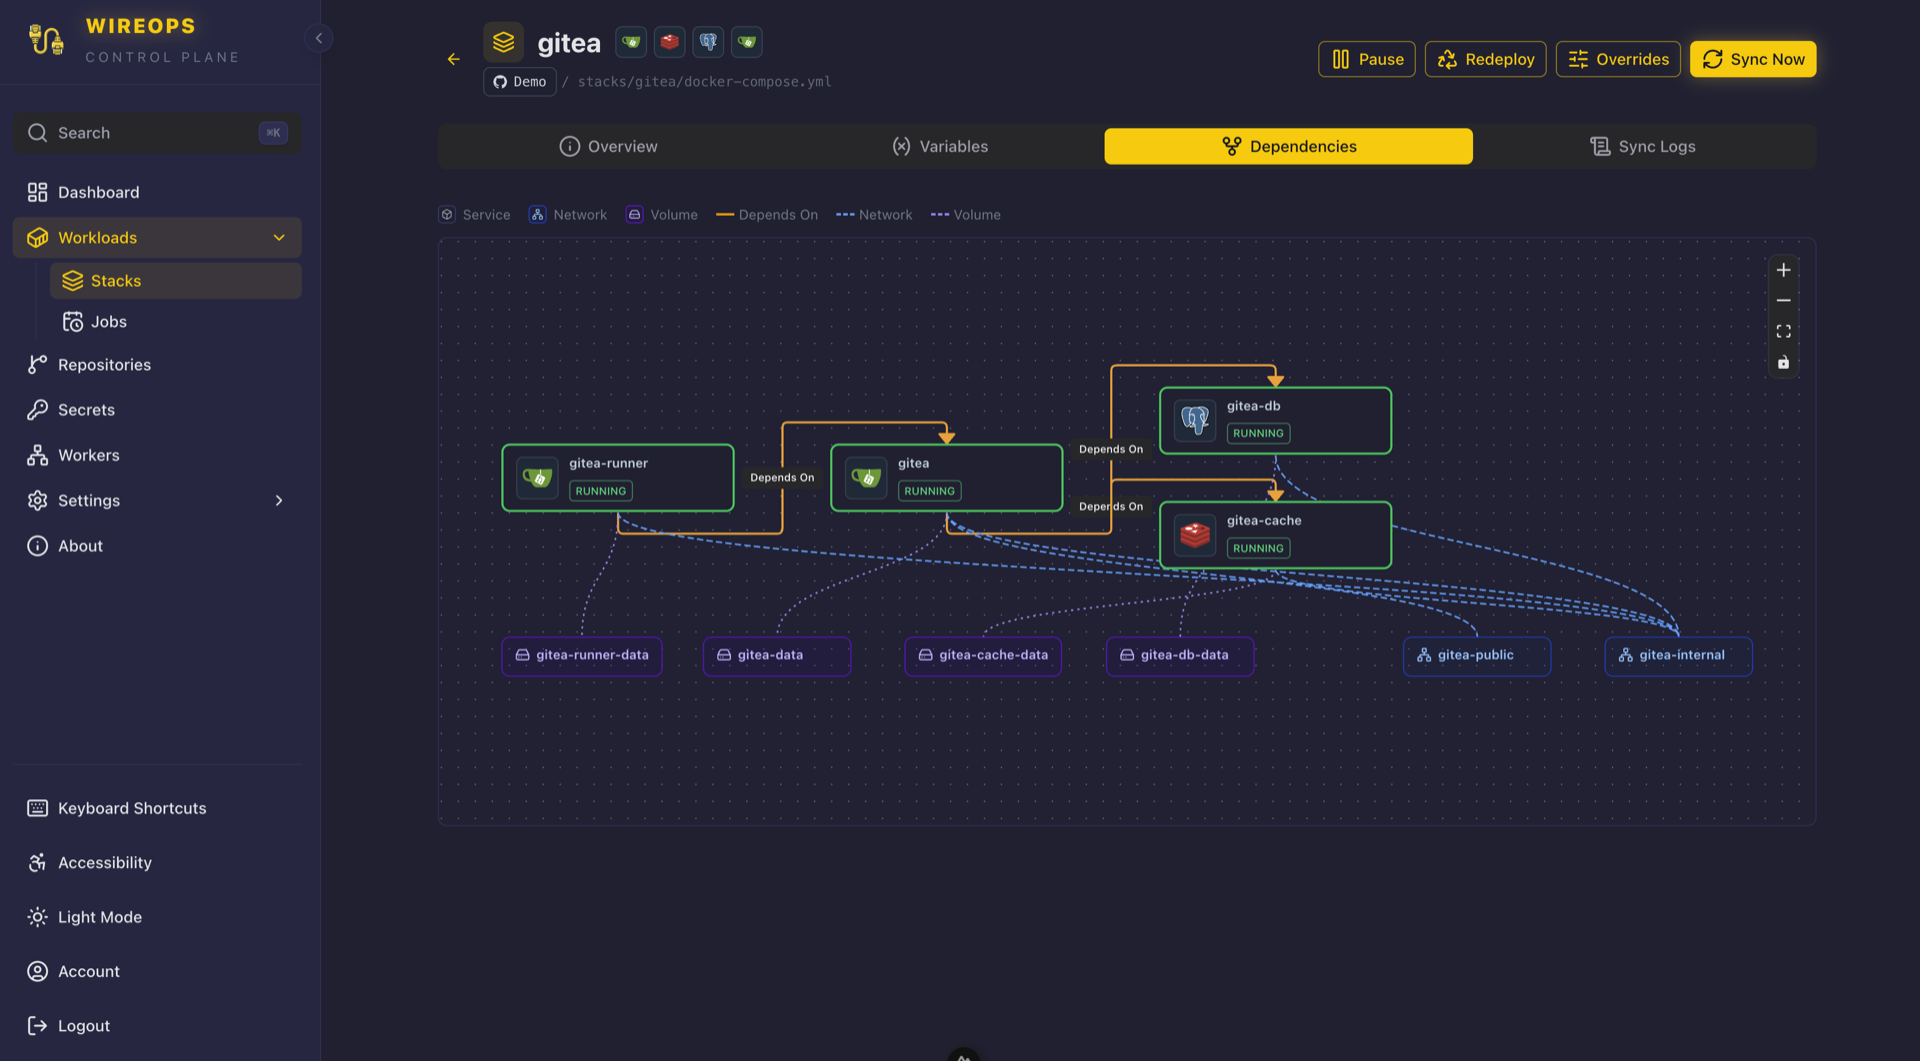1920x1061 pixels.
Task: Click the Service legend icon
Action: click(447, 215)
